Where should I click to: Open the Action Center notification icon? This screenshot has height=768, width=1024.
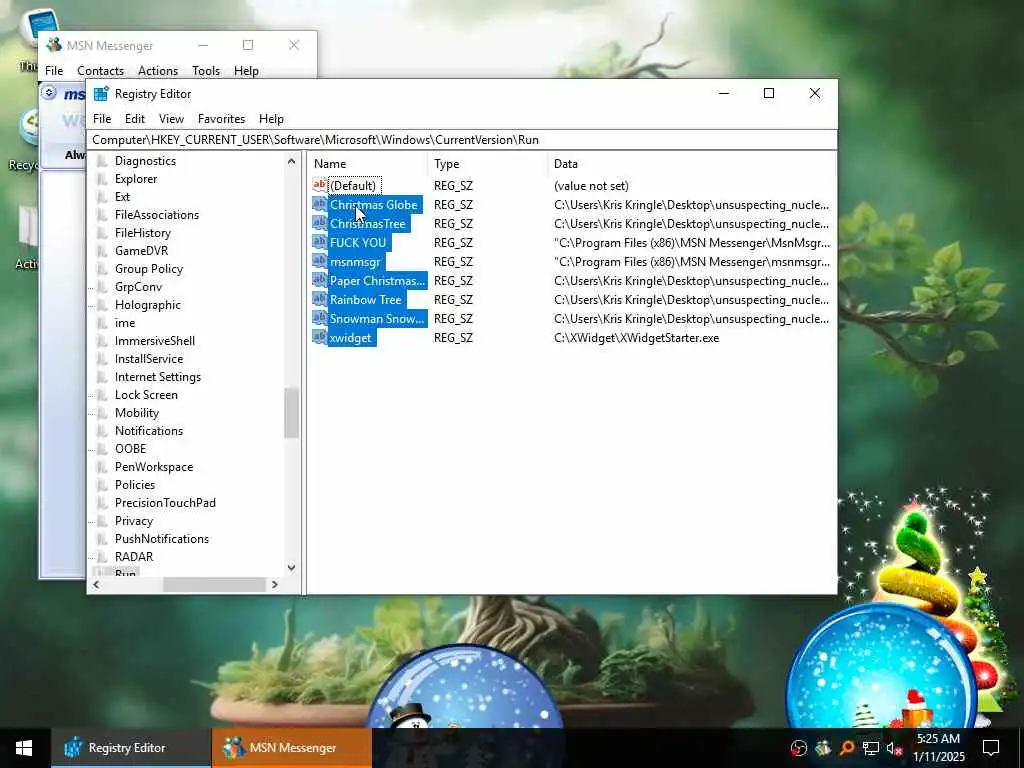coord(991,748)
